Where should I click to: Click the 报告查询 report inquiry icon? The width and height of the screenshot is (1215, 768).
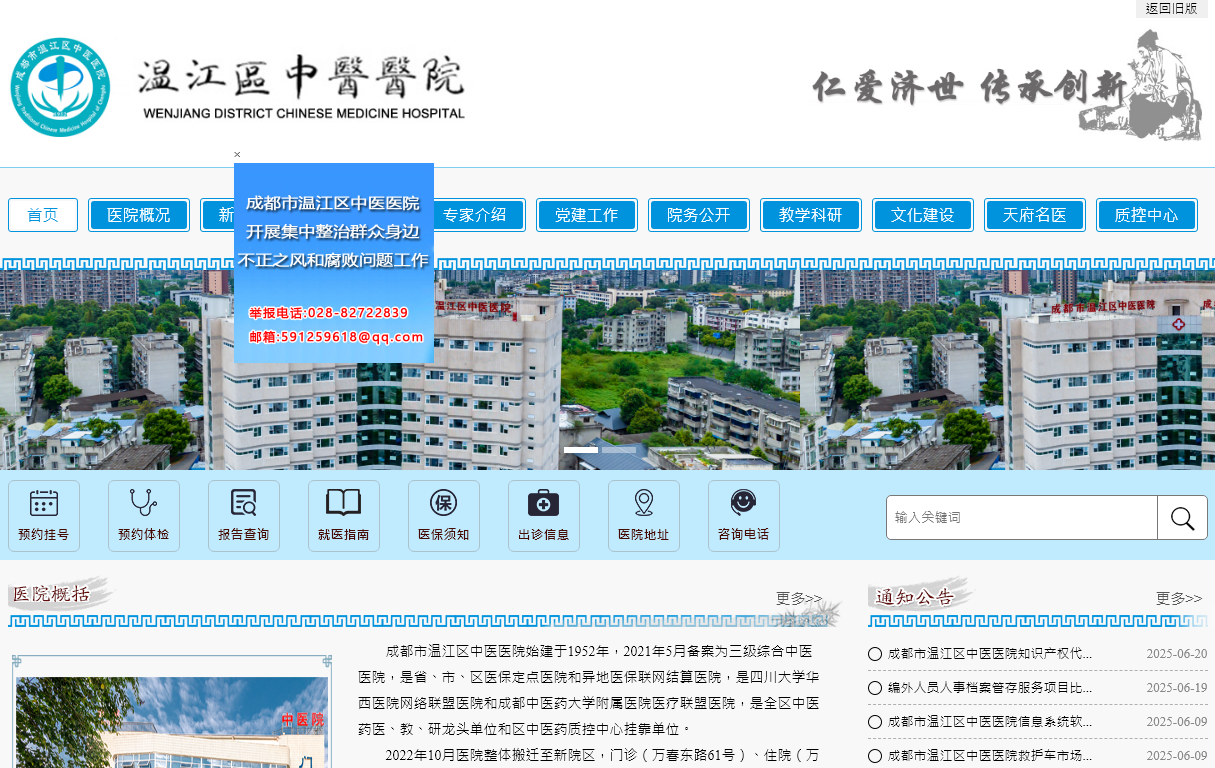(243, 515)
